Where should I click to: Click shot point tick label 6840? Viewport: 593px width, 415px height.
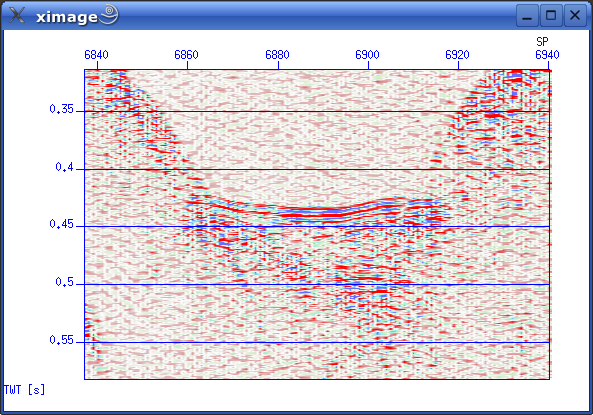click(x=96, y=55)
